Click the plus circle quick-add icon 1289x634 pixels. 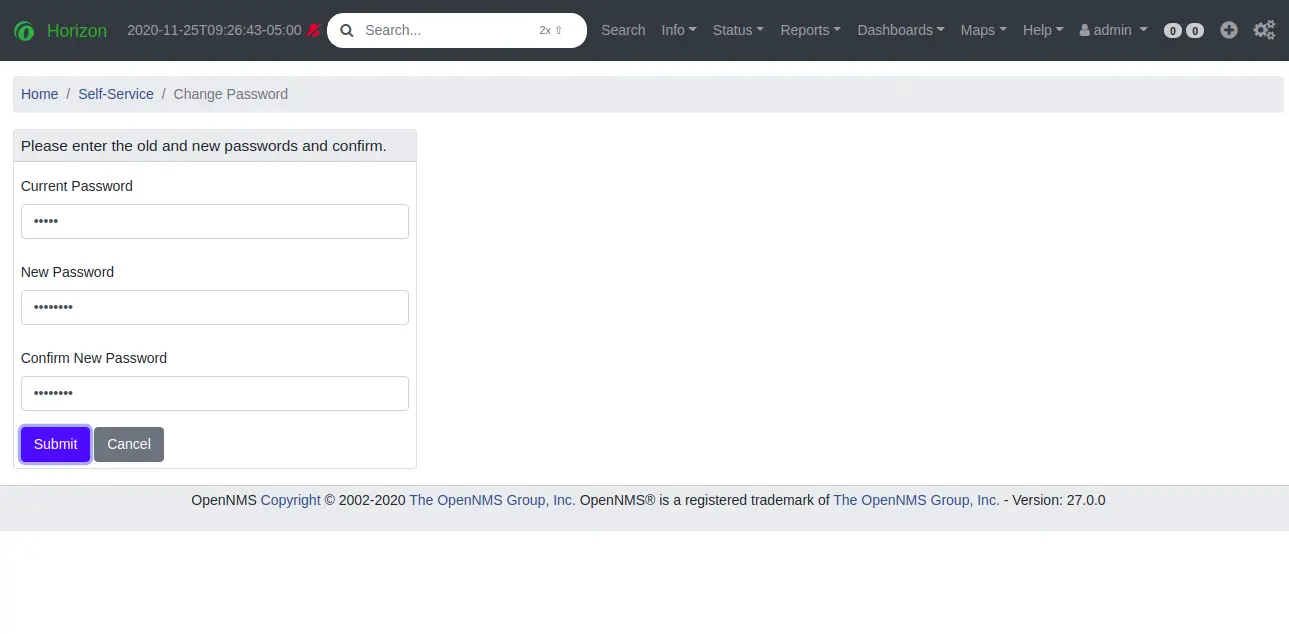click(x=1229, y=30)
